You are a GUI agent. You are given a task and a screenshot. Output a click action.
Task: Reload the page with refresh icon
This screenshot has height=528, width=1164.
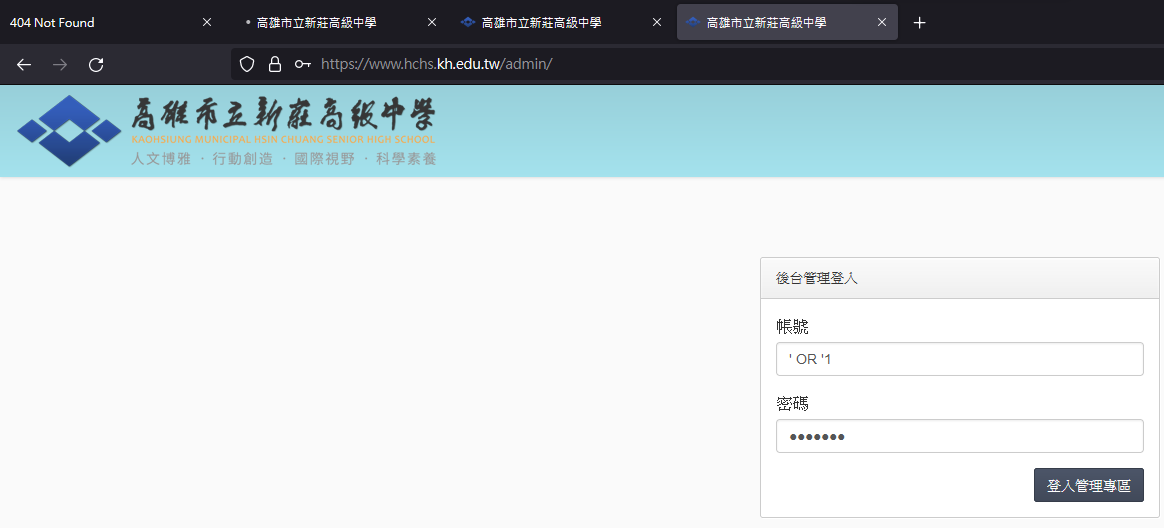coord(96,65)
